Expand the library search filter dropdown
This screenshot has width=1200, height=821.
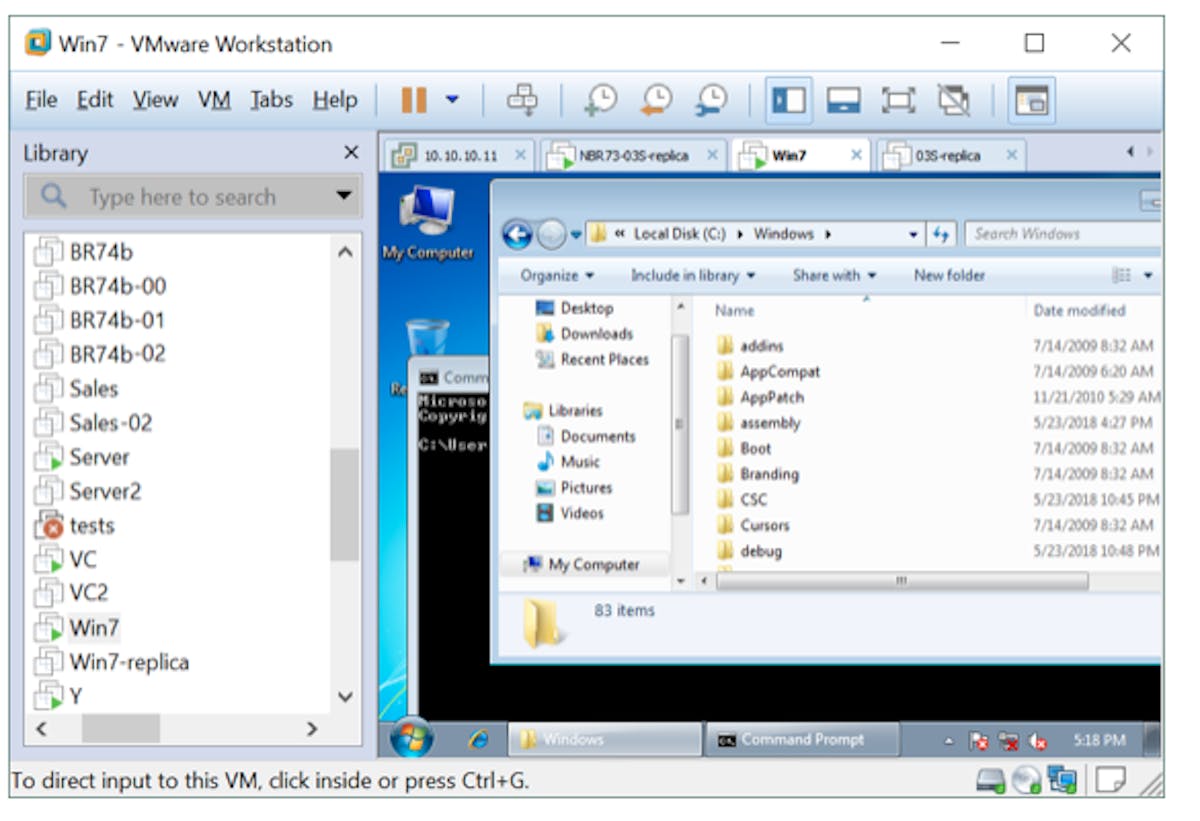tap(344, 196)
